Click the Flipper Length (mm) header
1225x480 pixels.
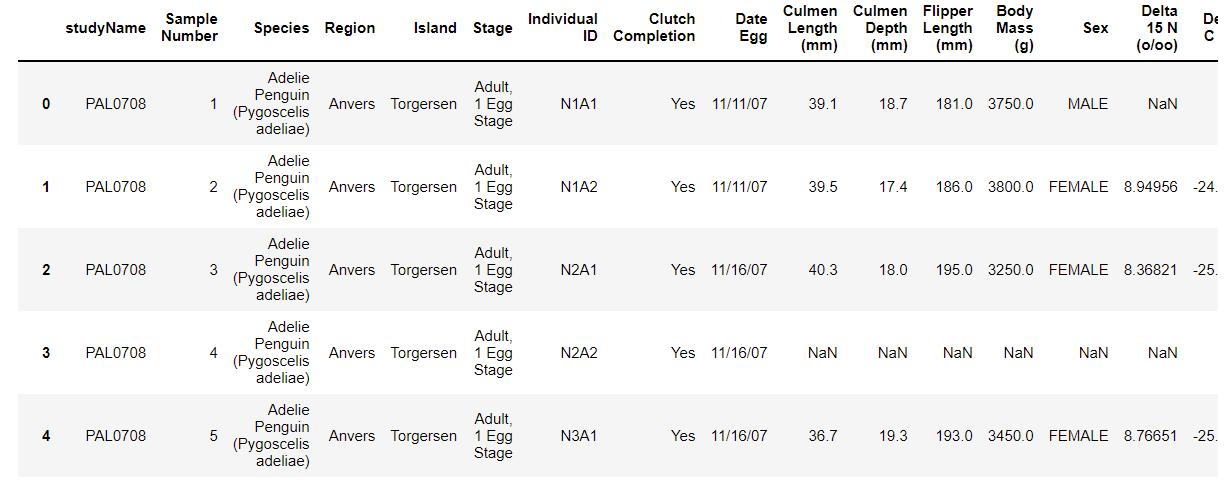[948, 28]
